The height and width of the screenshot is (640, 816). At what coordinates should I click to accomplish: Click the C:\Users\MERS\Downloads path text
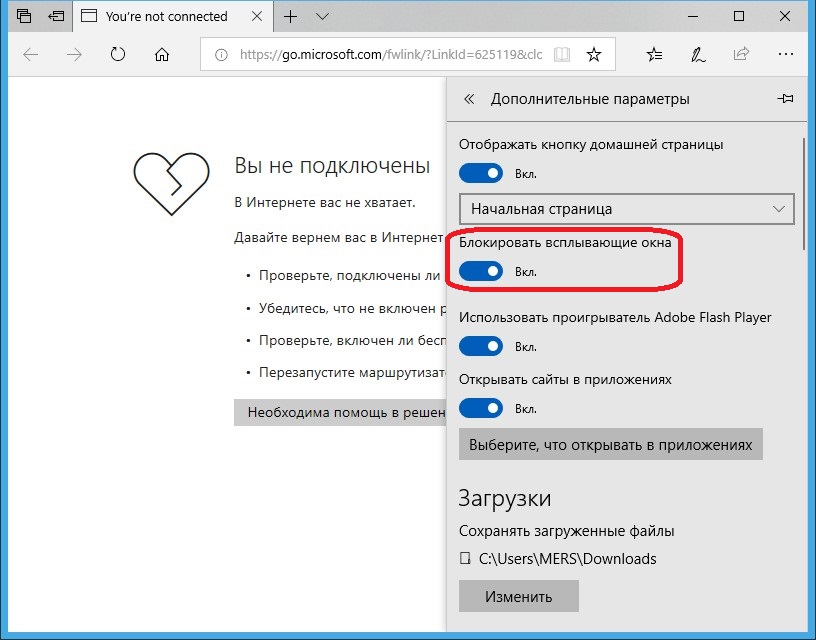click(567, 559)
